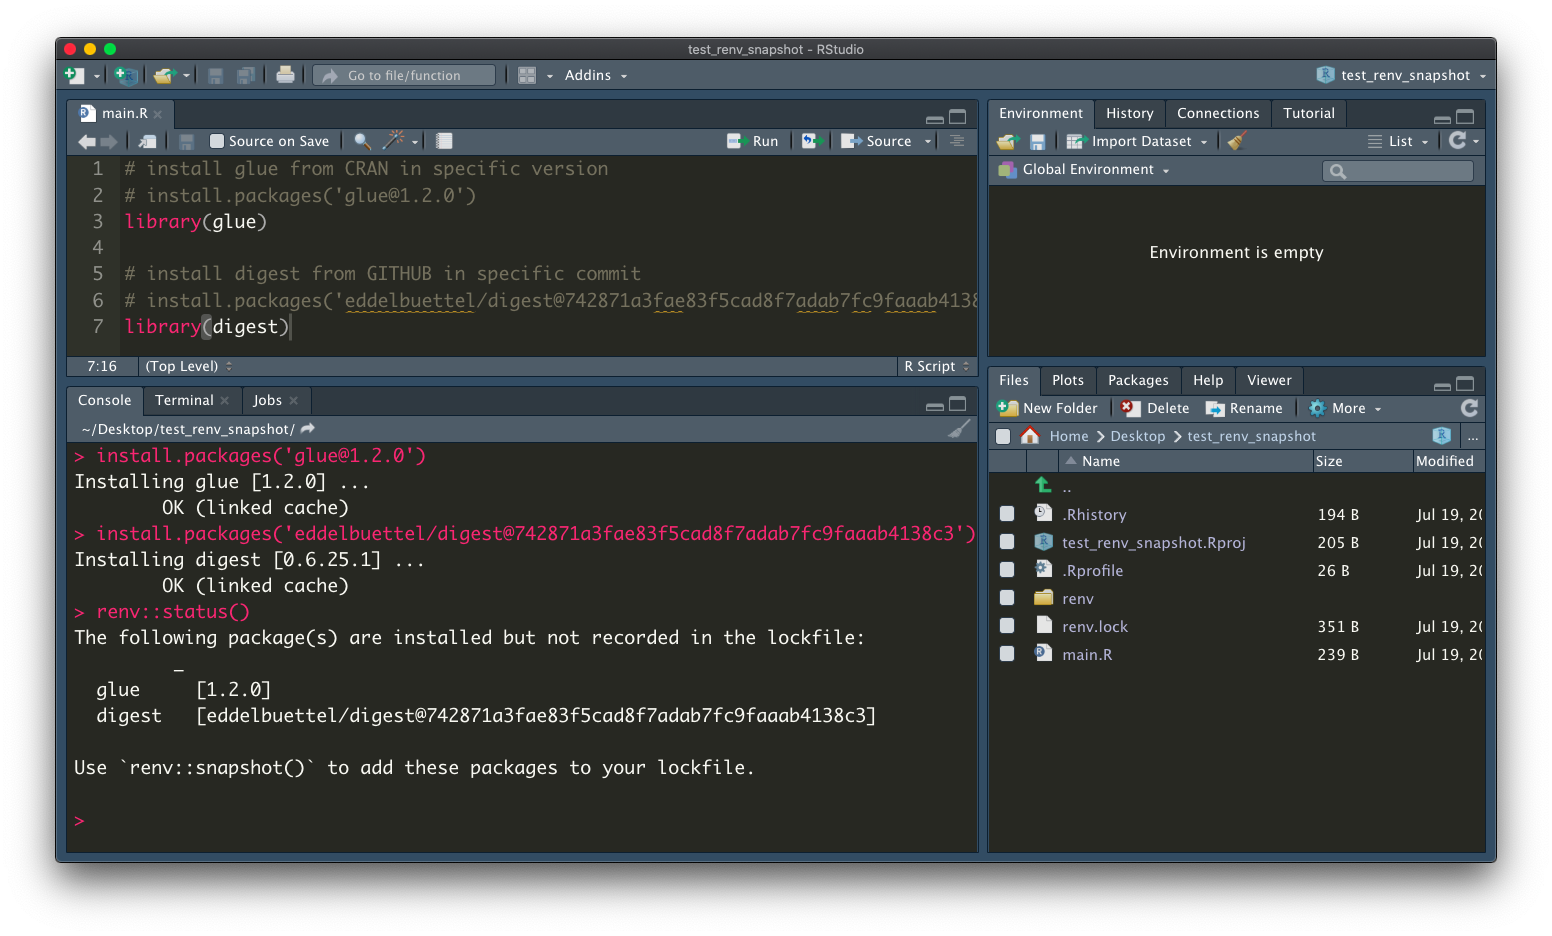Switch to the Connections tab
The image size is (1552, 936).
1217,113
